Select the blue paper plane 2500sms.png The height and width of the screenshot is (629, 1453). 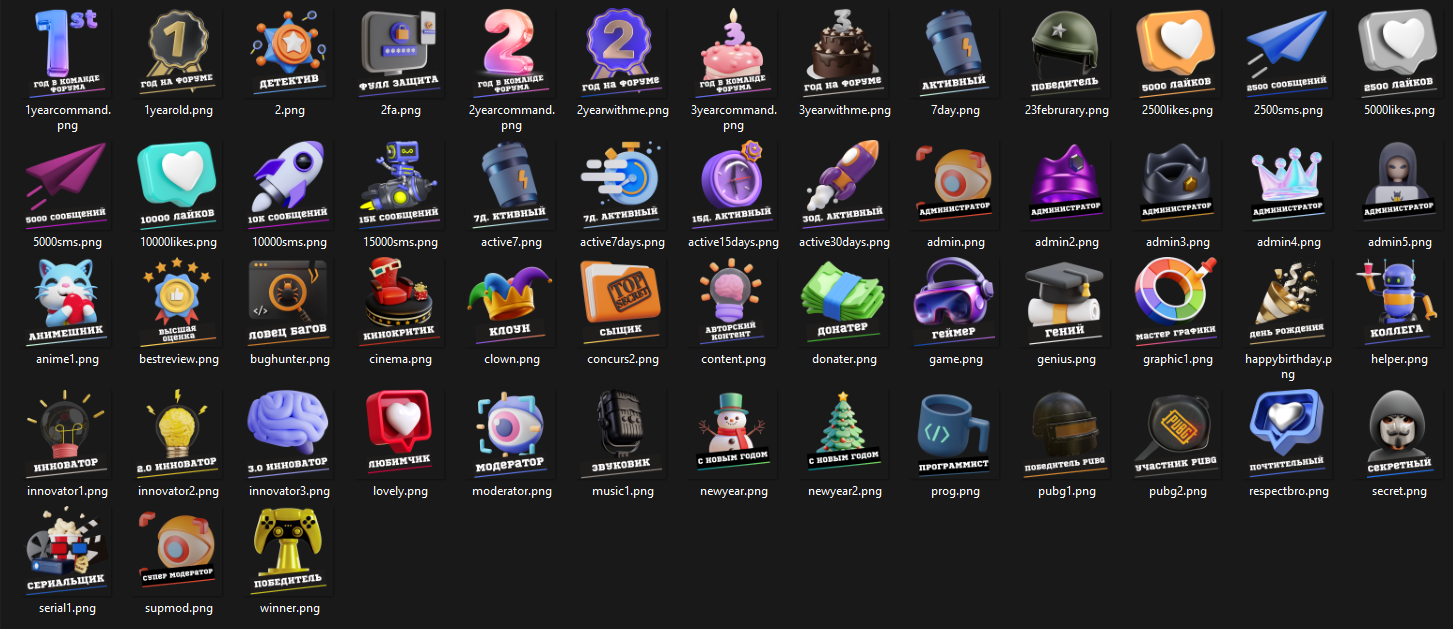click(x=1288, y=53)
